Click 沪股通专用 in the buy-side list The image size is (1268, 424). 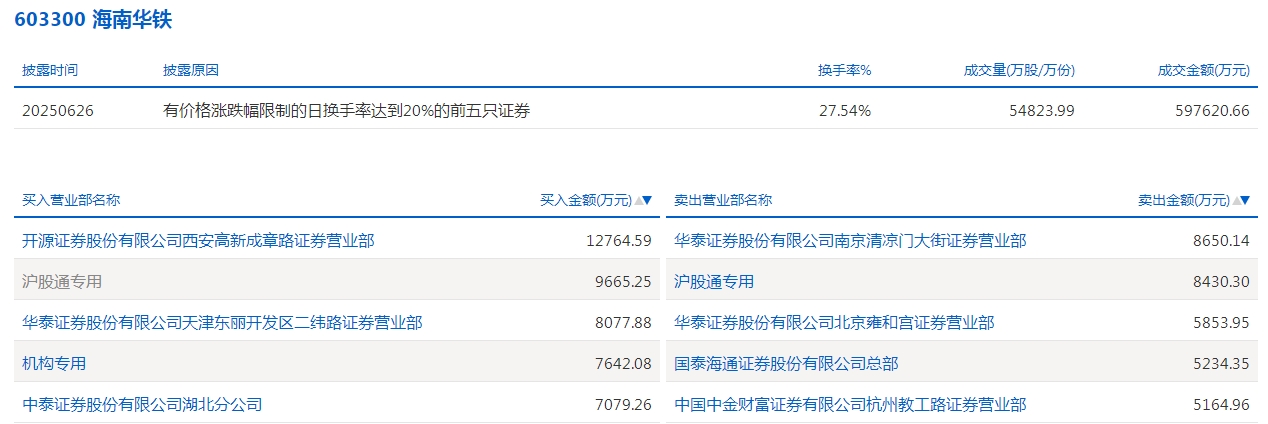pyautogui.click(x=62, y=281)
